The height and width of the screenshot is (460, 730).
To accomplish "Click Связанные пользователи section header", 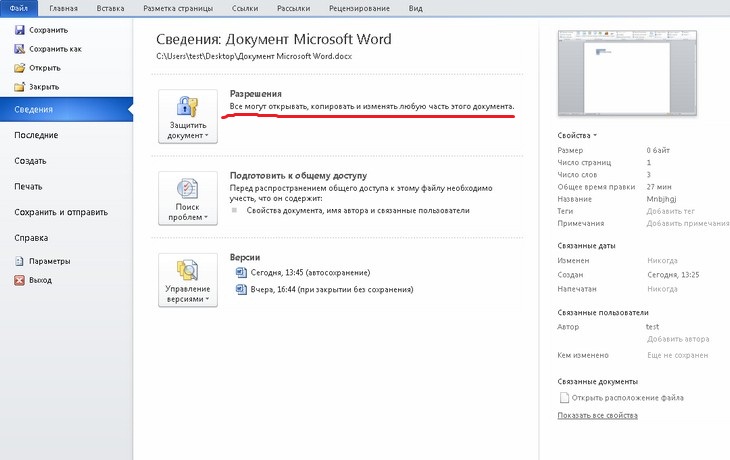I will click(603, 312).
